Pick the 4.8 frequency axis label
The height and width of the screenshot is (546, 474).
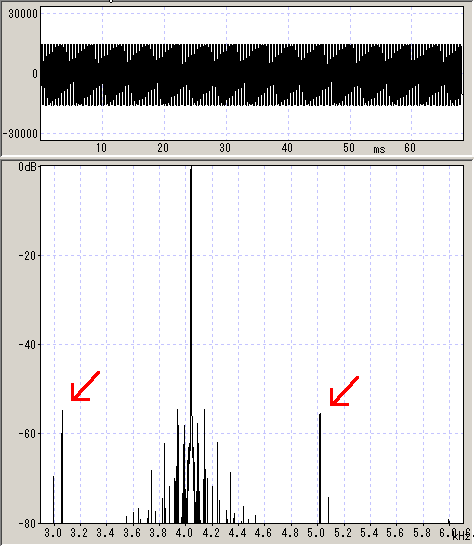[x=291, y=533]
